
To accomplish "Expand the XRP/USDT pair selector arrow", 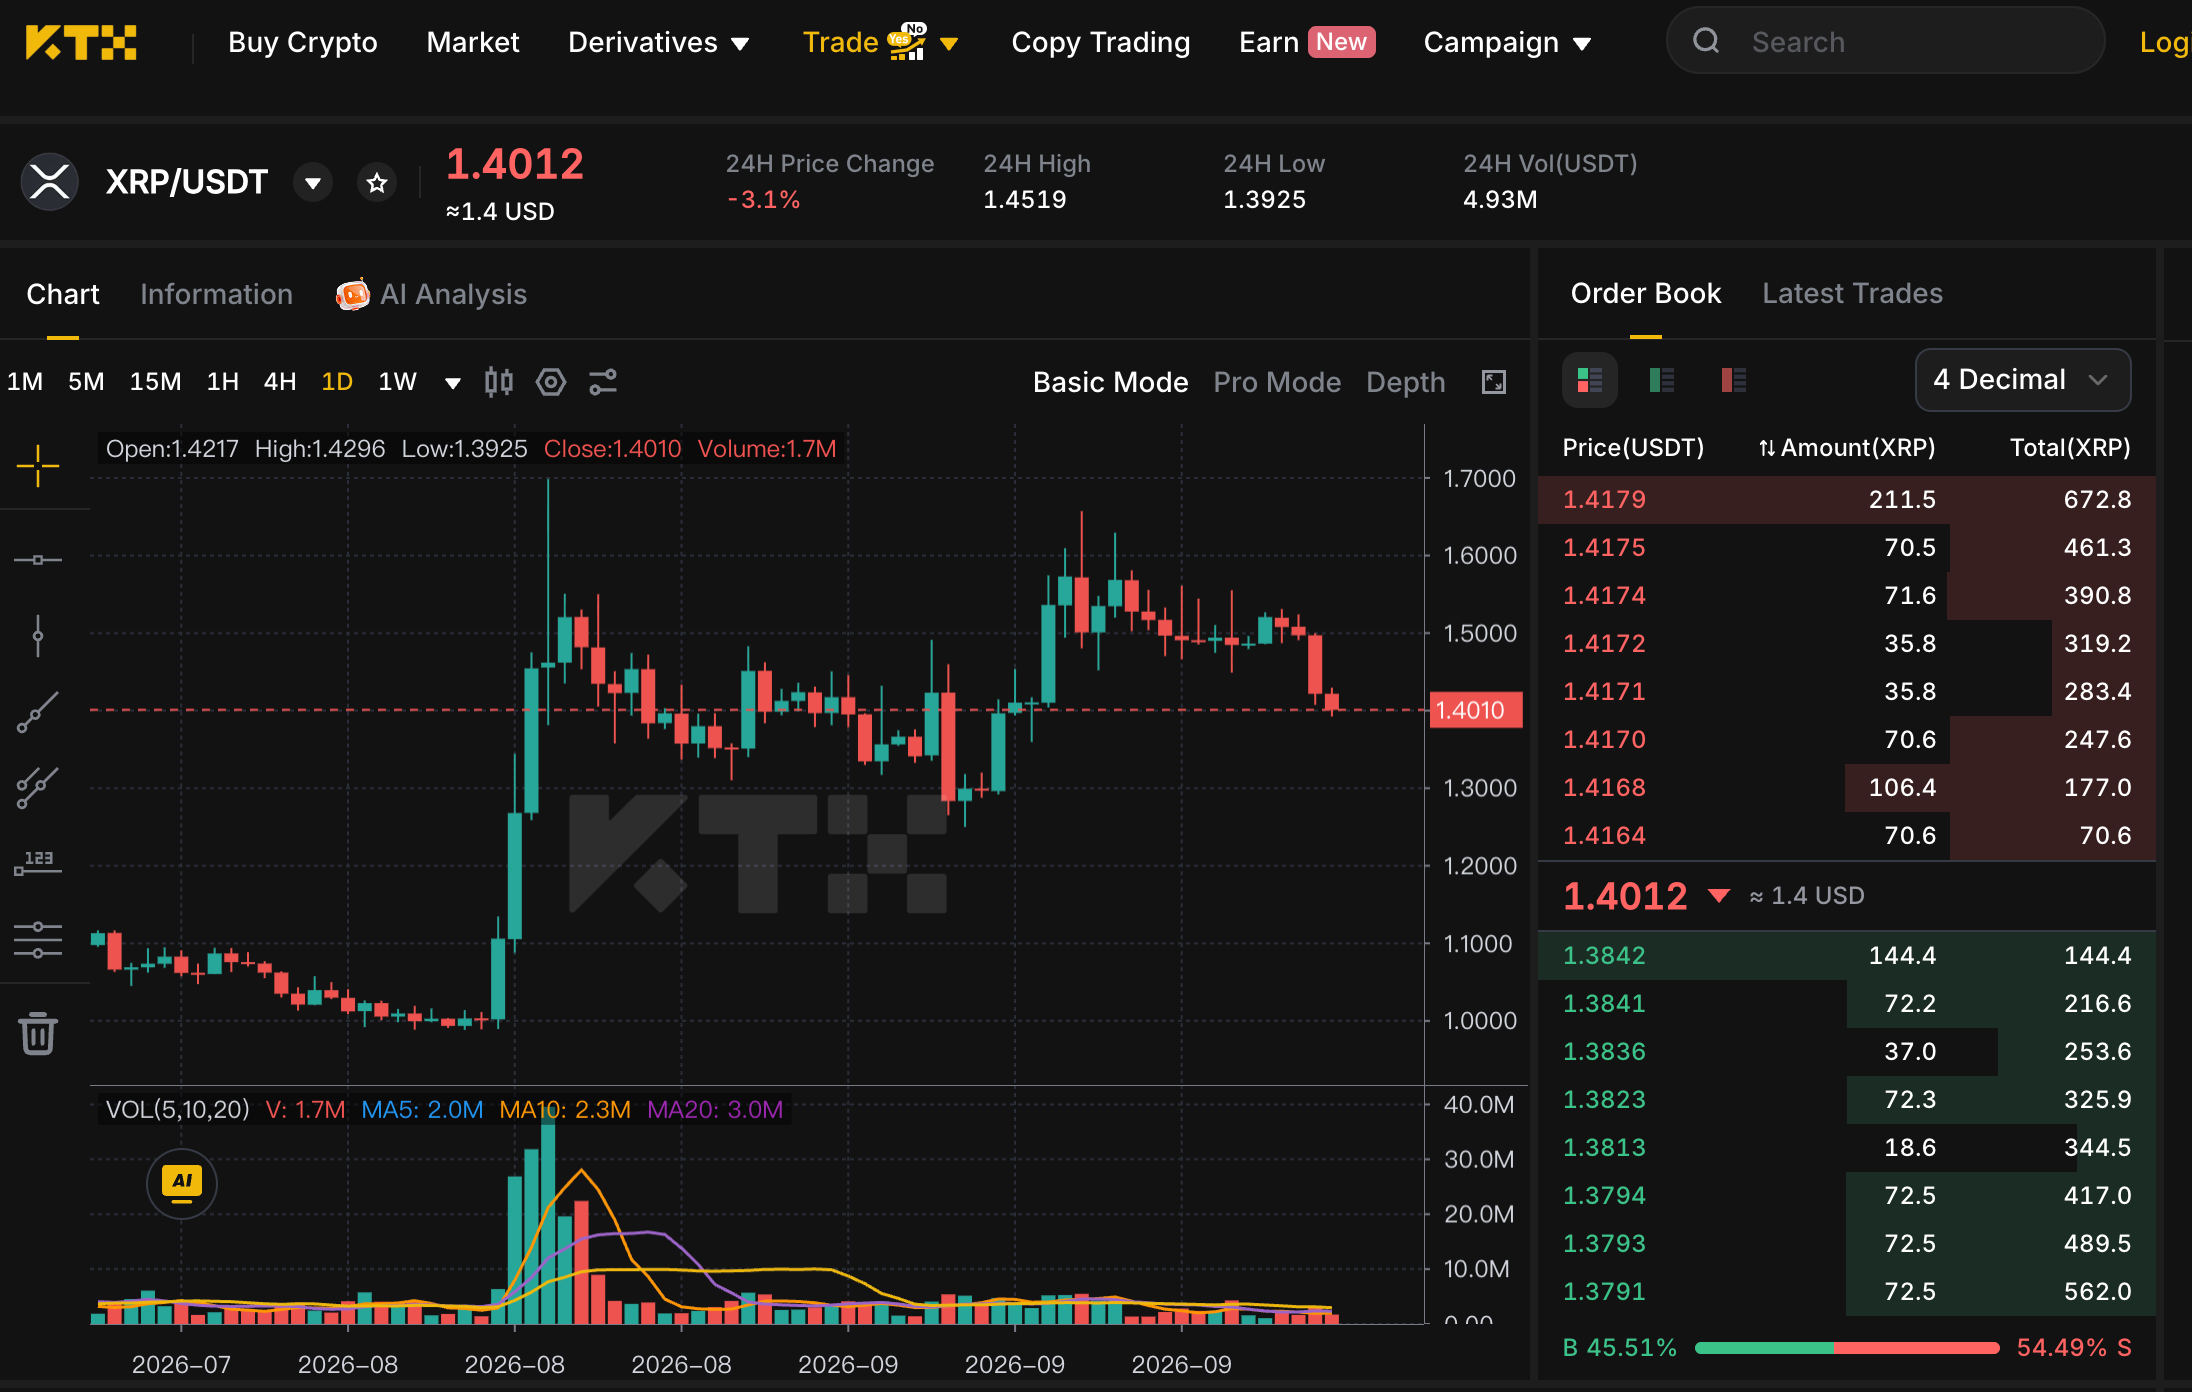I will [x=313, y=183].
